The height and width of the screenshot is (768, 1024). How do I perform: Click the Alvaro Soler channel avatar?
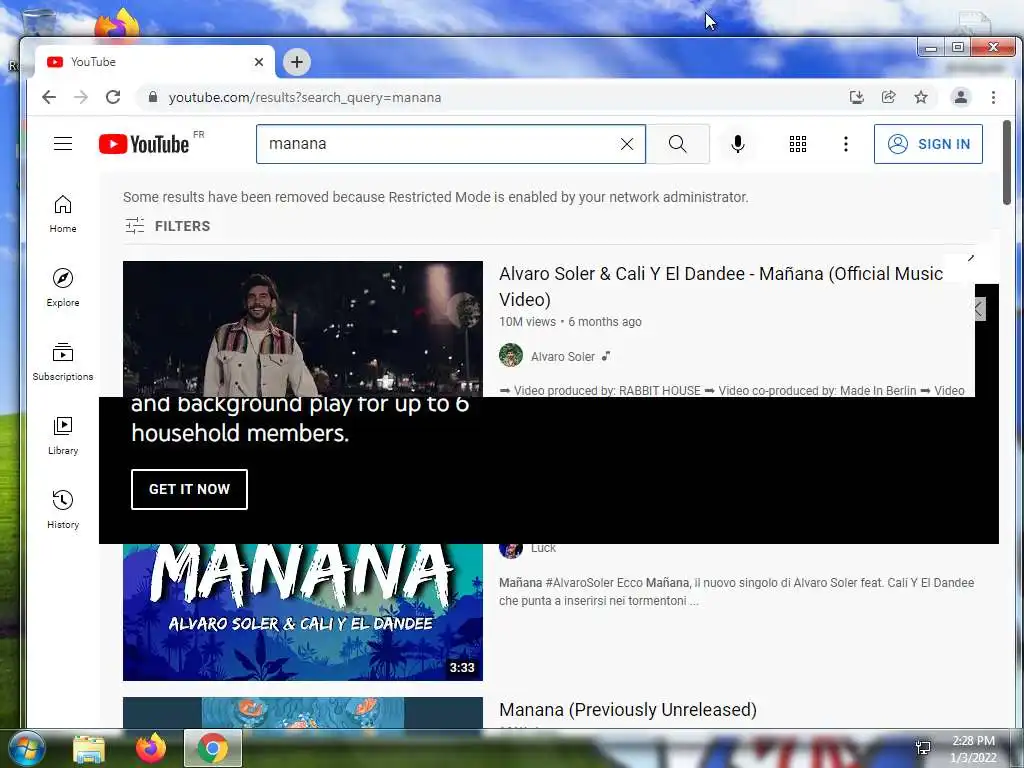511,356
